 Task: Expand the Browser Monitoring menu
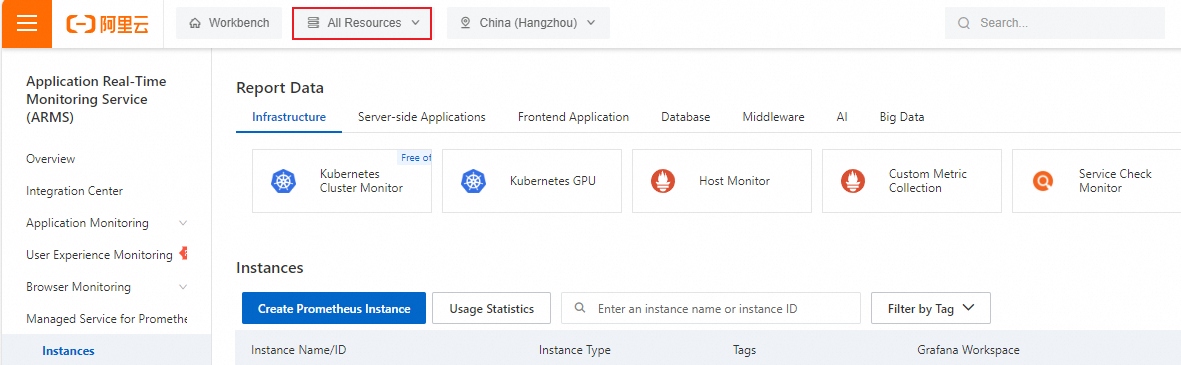point(107,287)
